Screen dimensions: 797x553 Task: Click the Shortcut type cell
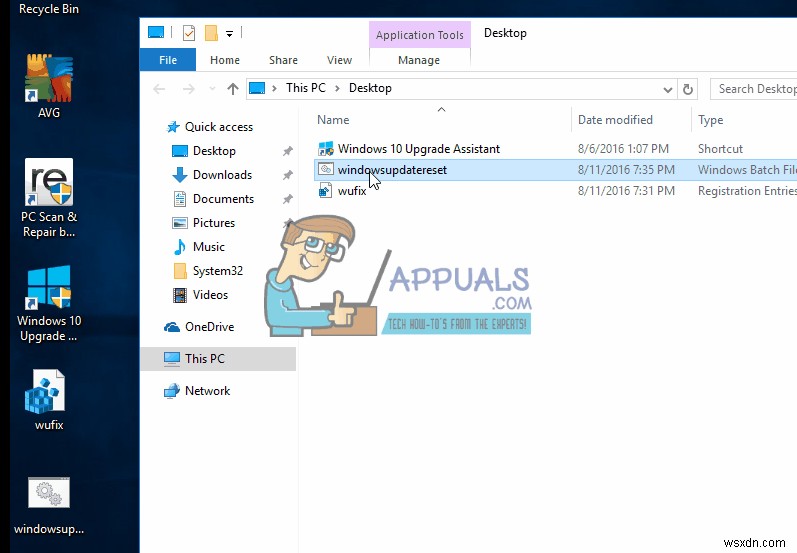pyautogui.click(x=720, y=149)
